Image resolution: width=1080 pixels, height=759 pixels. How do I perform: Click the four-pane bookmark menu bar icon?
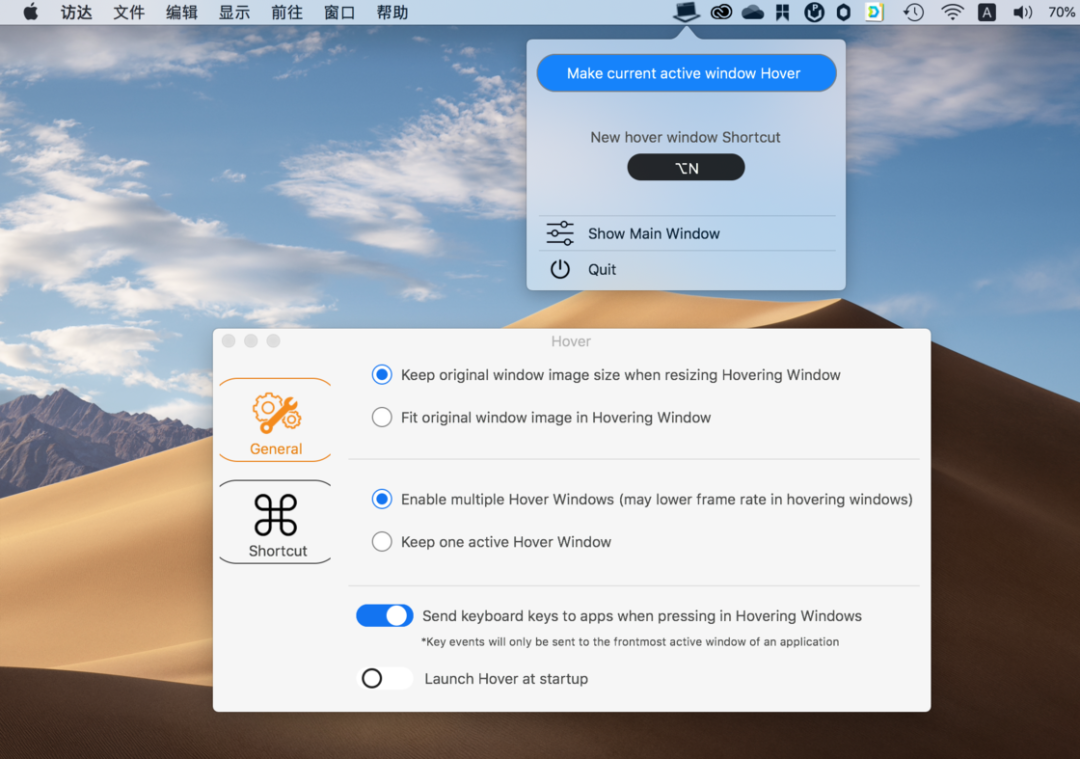782,12
